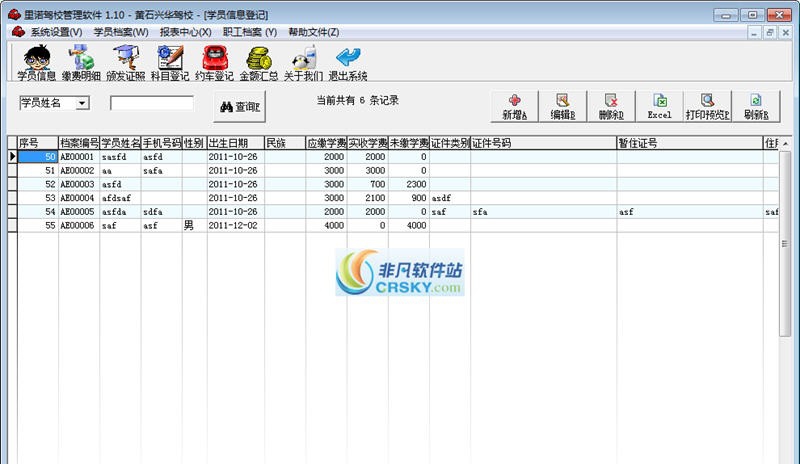800x464 pixels.
Task: Click the vertical scrollbar thumb
Action: [785, 243]
